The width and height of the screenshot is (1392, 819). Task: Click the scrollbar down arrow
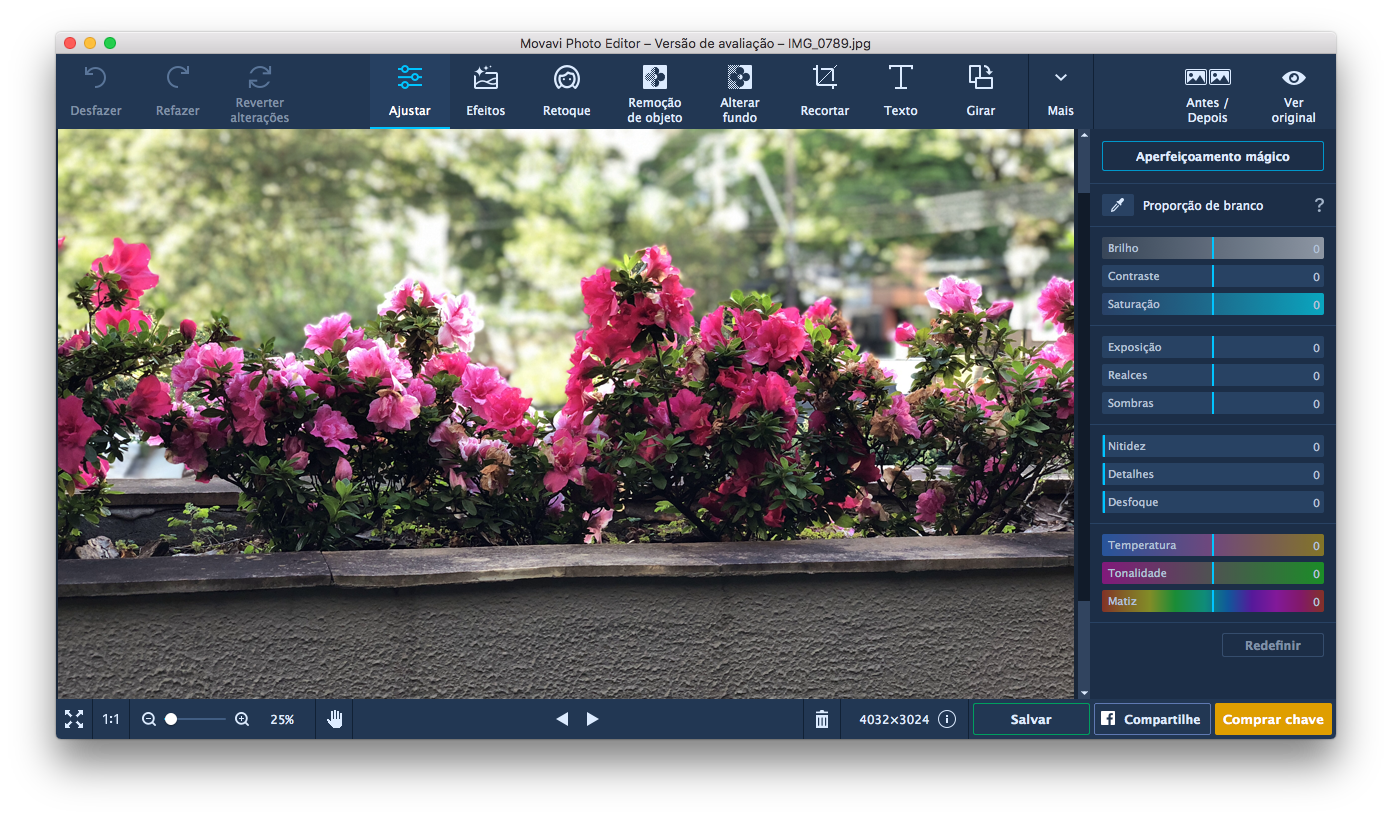(x=1084, y=693)
